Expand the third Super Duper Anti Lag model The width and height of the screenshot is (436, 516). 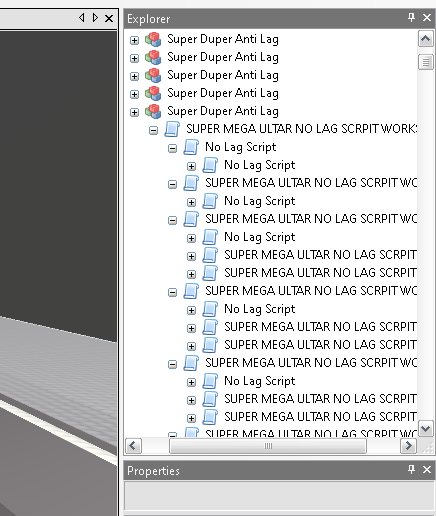[x=134, y=76]
